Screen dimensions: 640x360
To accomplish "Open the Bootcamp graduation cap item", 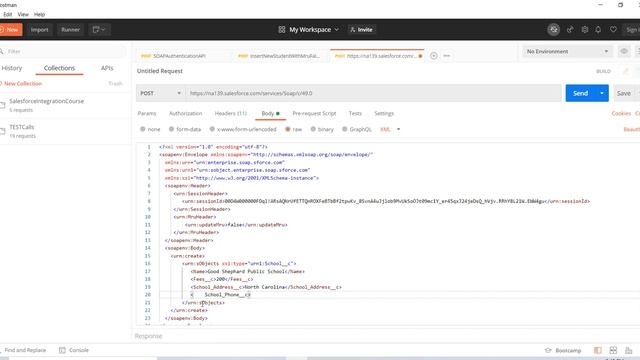I will [563, 350].
